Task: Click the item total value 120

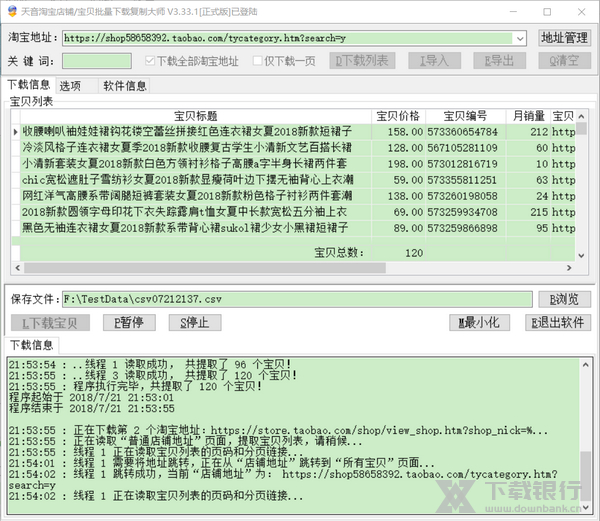Action: (x=414, y=253)
